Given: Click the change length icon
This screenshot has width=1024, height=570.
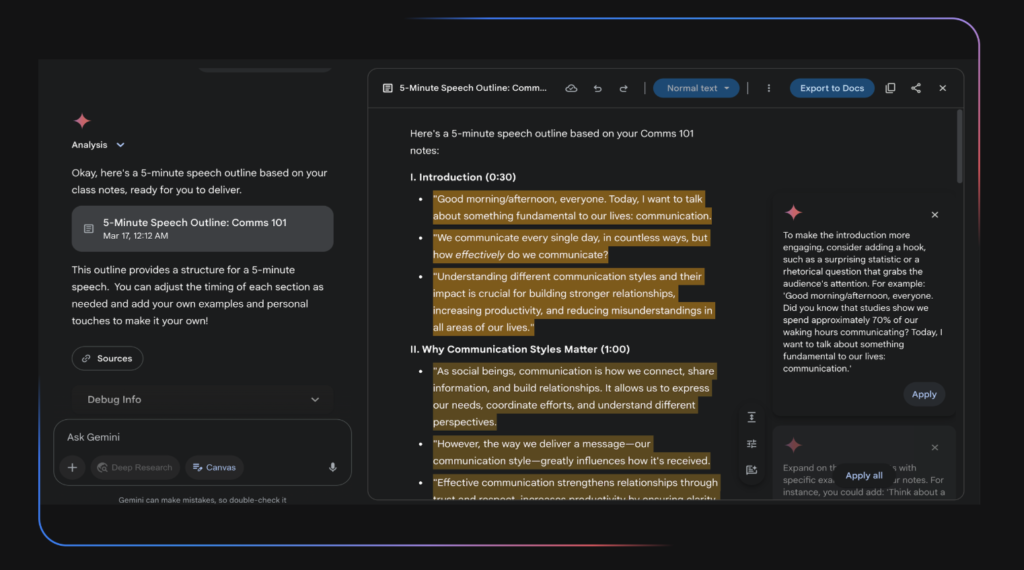Looking at the screenshot, I should [x=752, y=417].
